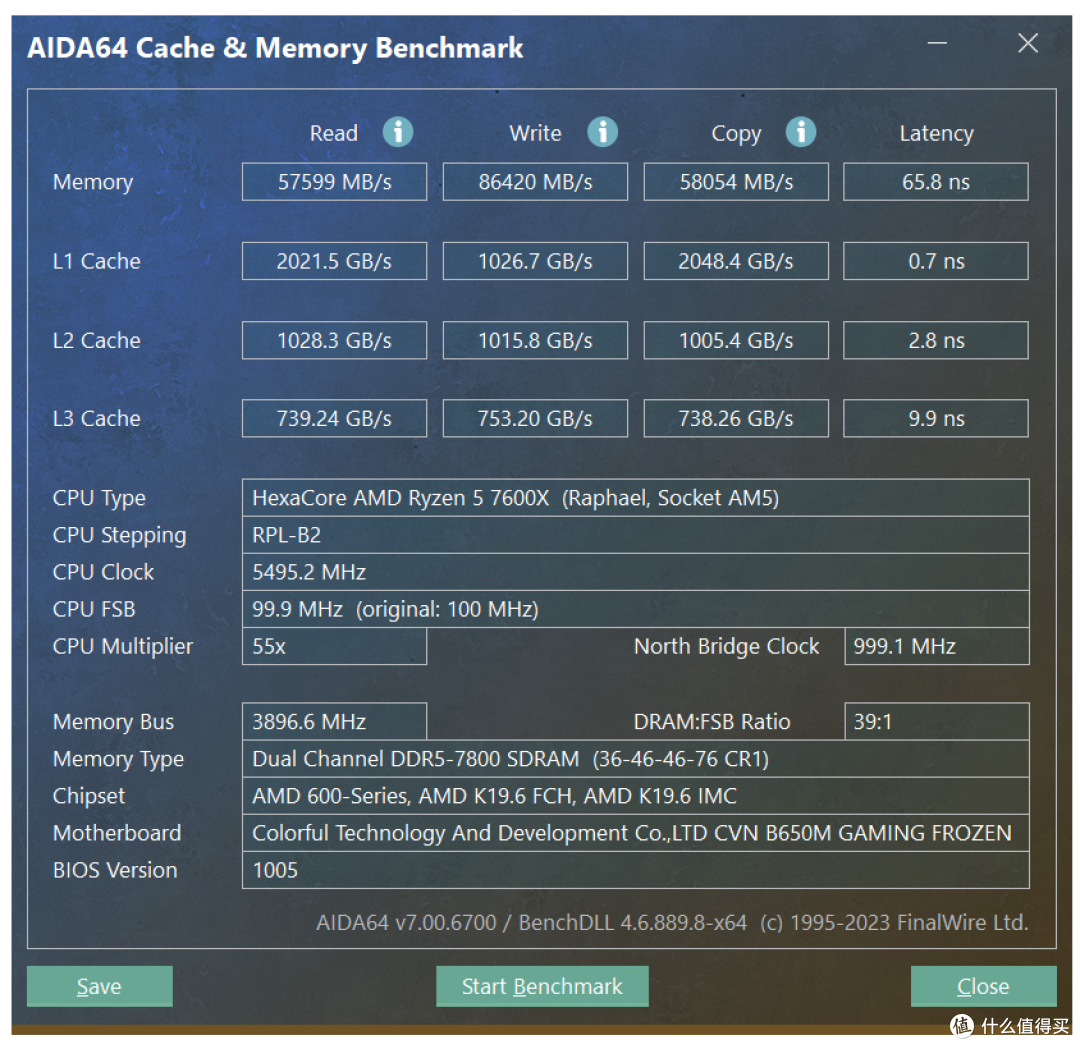The image size is (1080, 1049).
Task: Click CPU Stepping value RPL-B2
Action: click(x=636, y=535)
